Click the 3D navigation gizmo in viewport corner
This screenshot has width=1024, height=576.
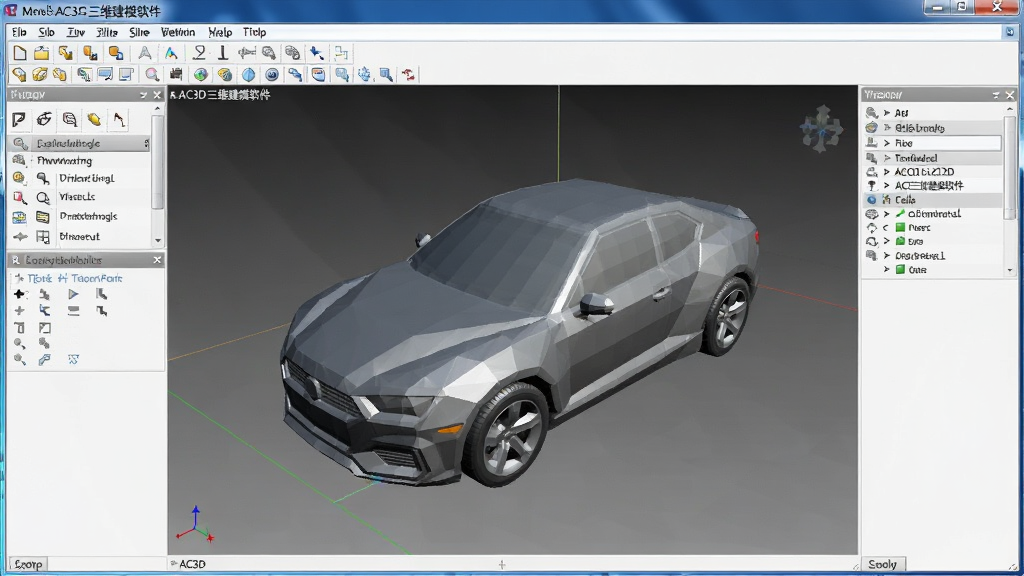[821, 129]
